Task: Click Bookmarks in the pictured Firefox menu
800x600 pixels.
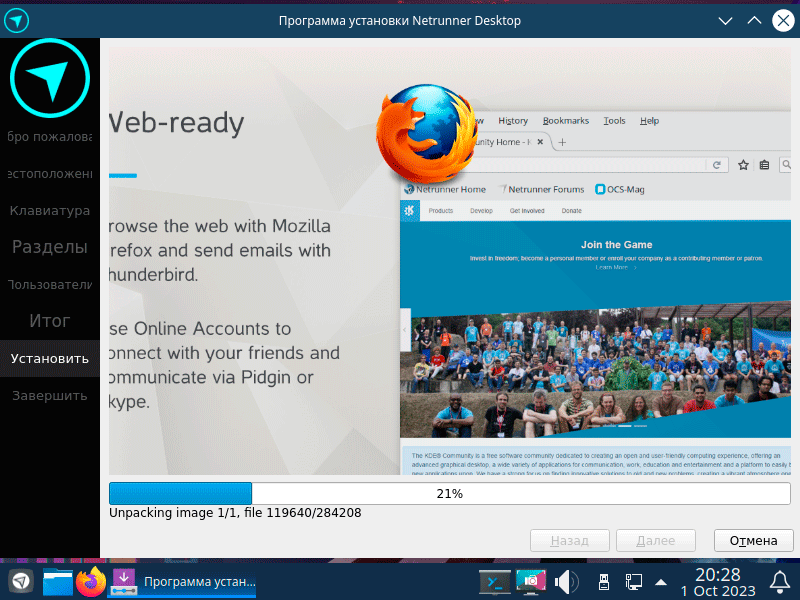Action: tap(566, 121)
